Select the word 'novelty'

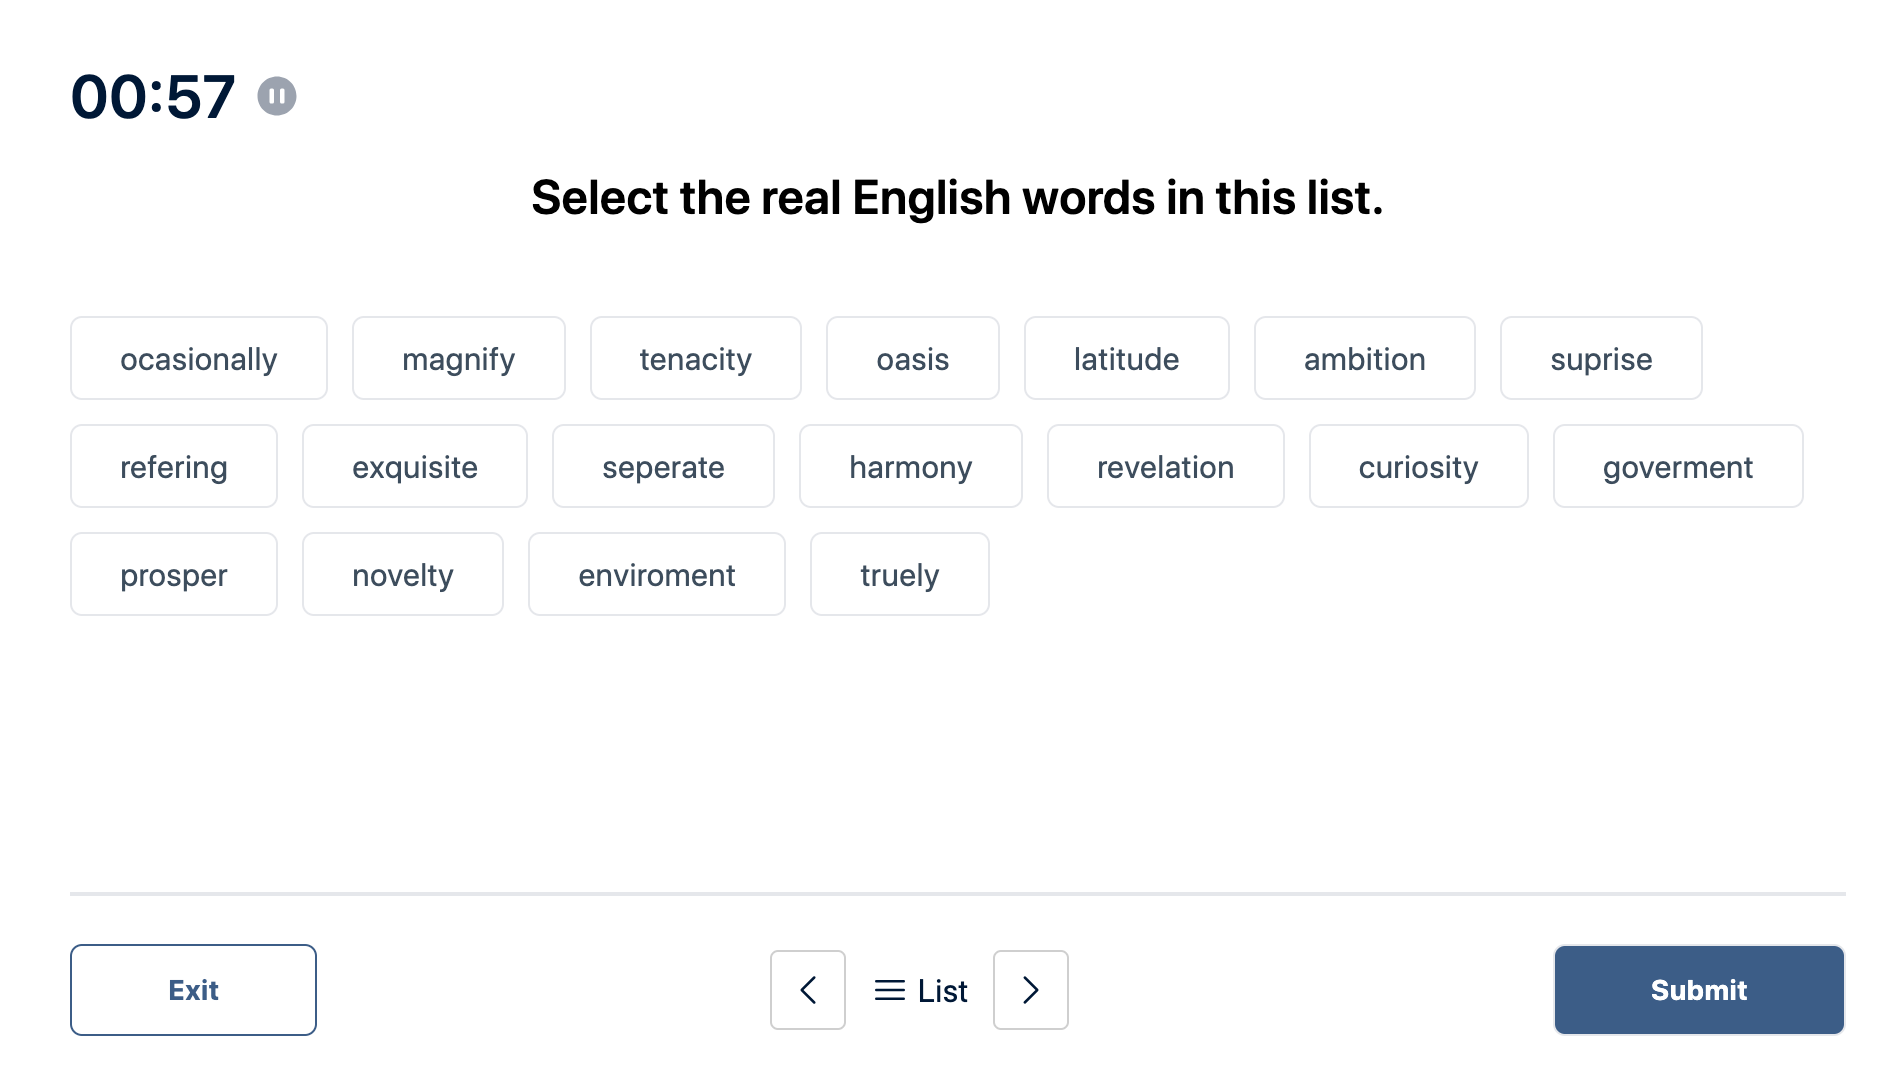pyautogui.click(x=403, y=574)
